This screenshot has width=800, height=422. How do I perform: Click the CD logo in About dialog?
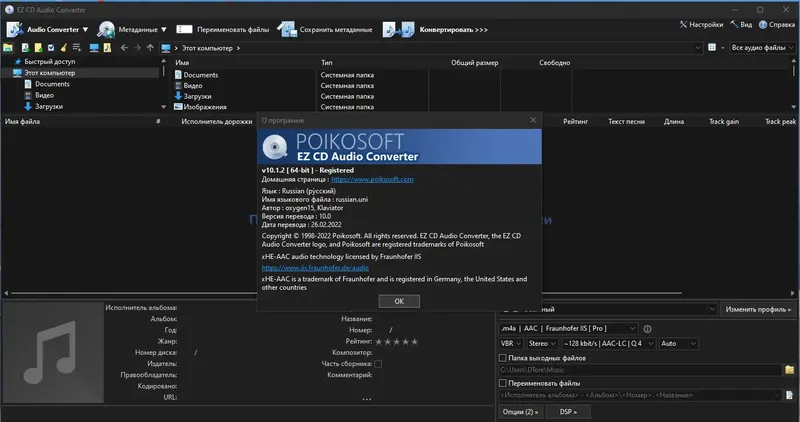pos(274,147)
